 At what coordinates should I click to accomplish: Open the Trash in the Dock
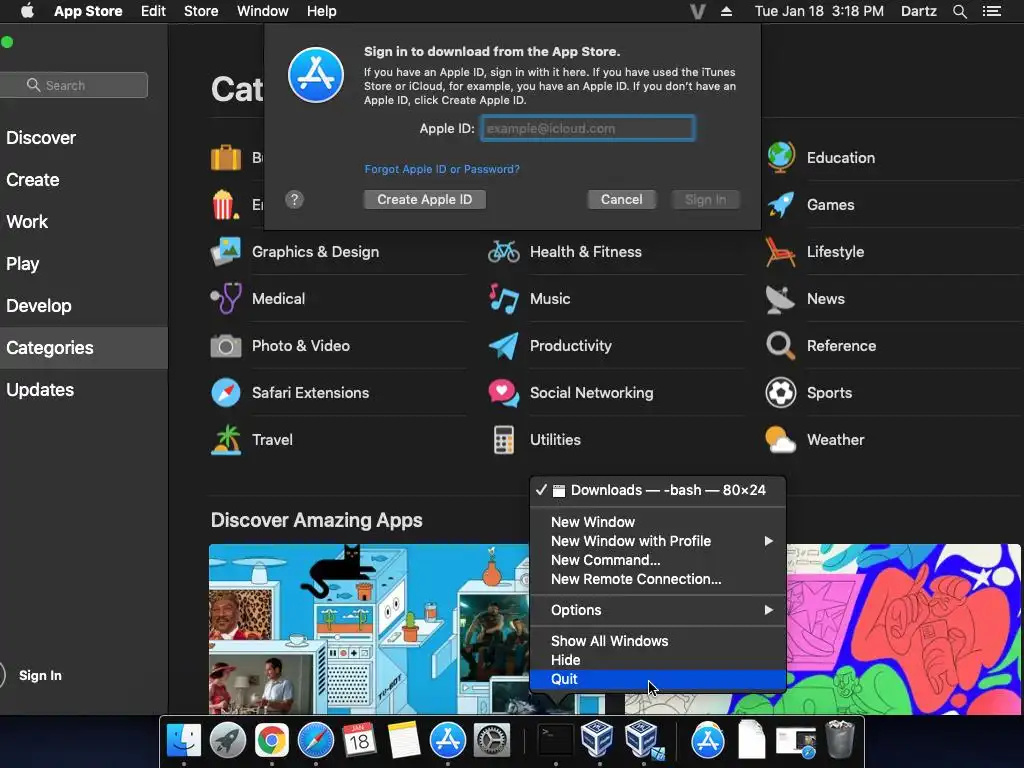point(840,740)
